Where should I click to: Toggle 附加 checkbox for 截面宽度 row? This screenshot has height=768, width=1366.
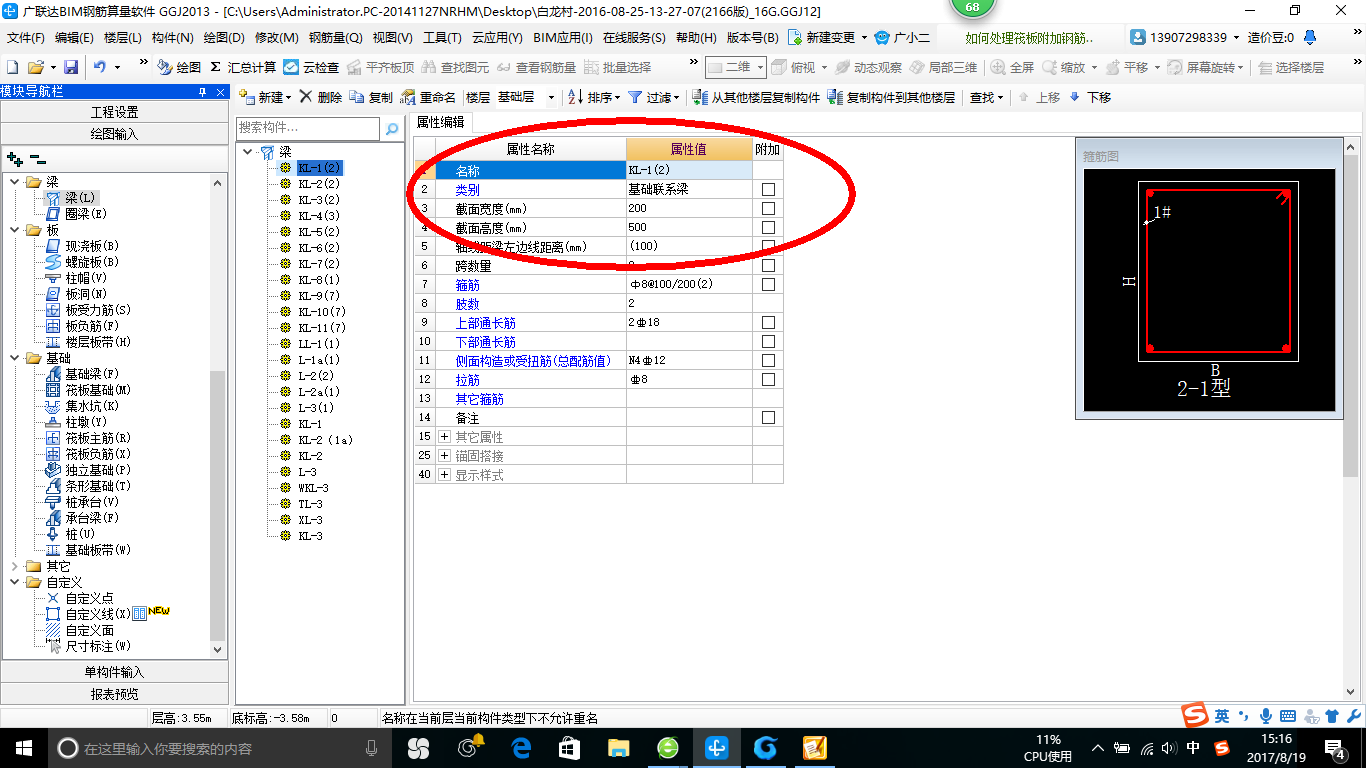tap(768, 209)
